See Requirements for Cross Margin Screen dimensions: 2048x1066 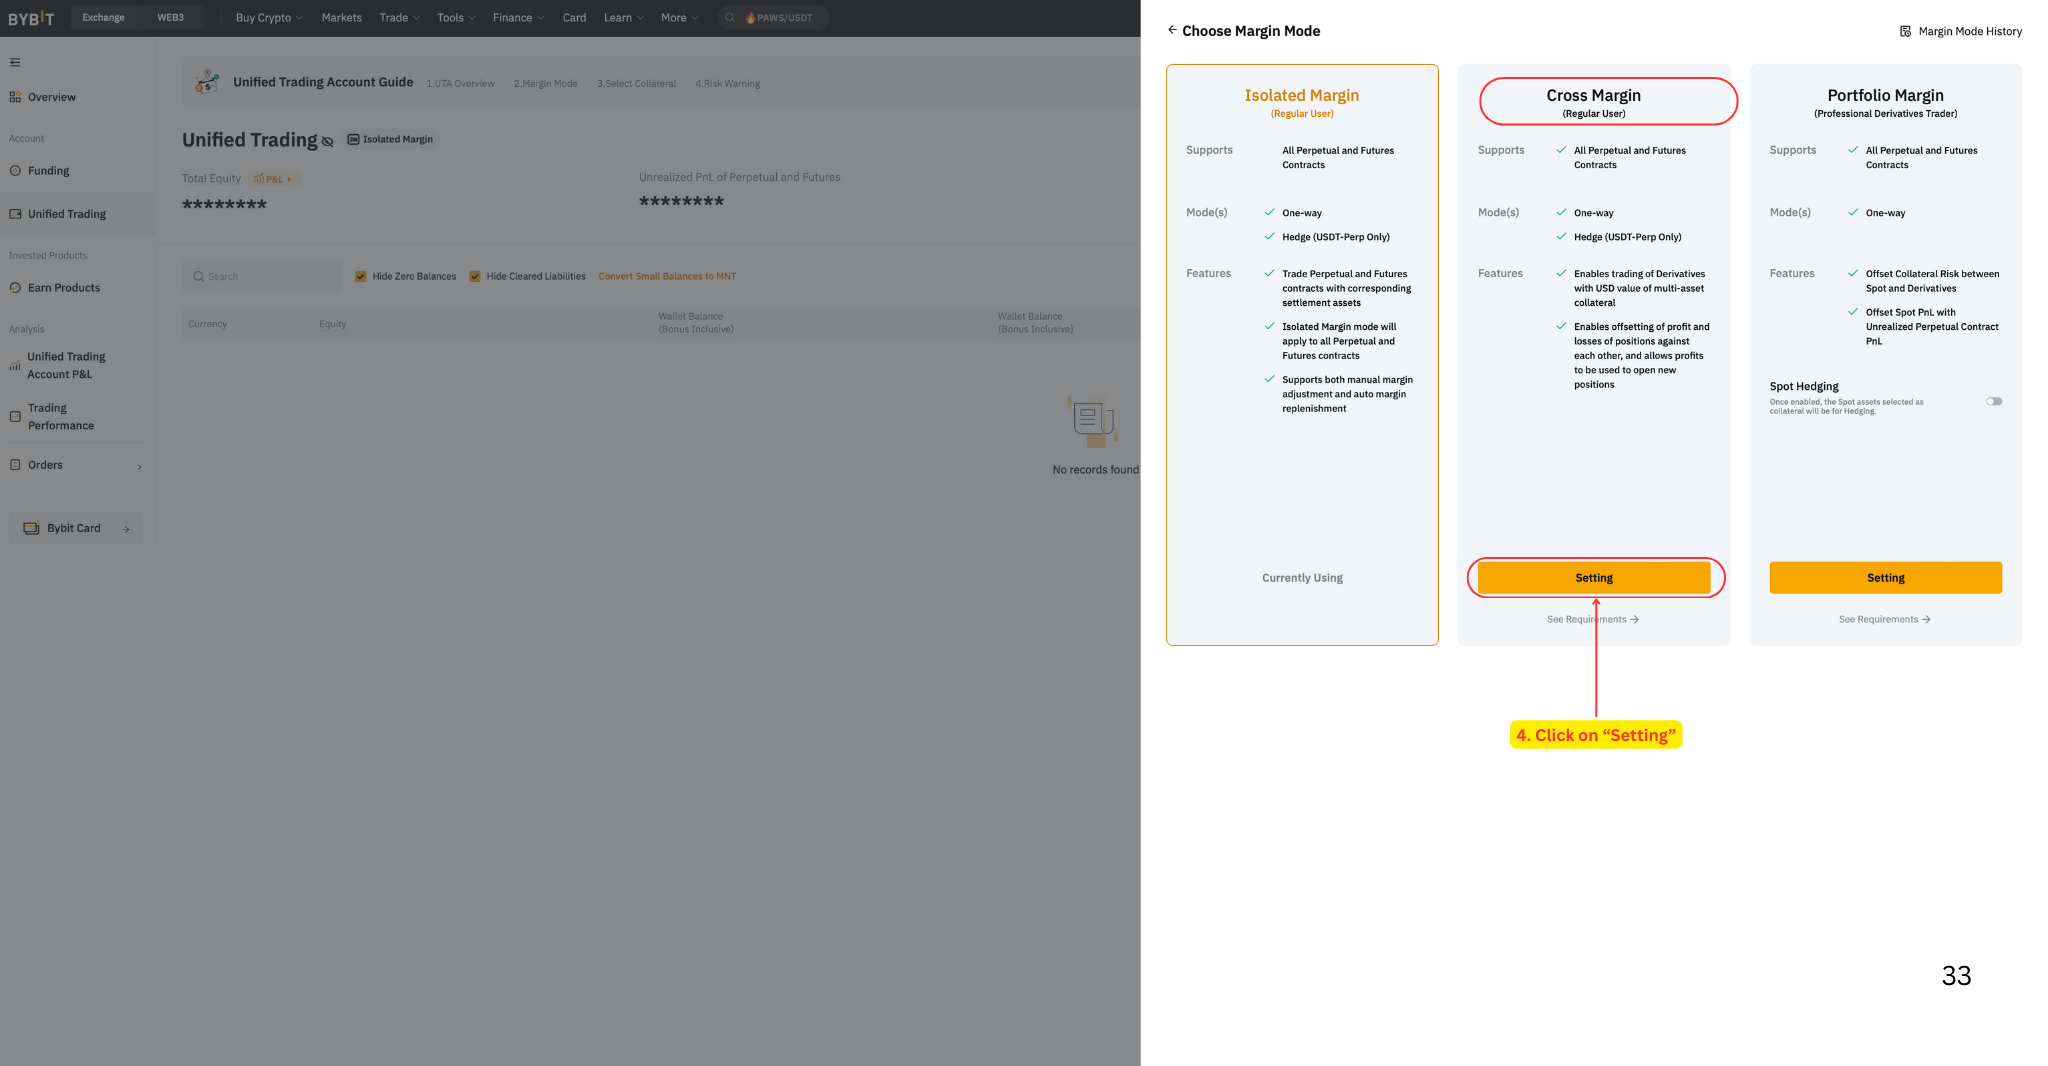(x=1592, y=620)
